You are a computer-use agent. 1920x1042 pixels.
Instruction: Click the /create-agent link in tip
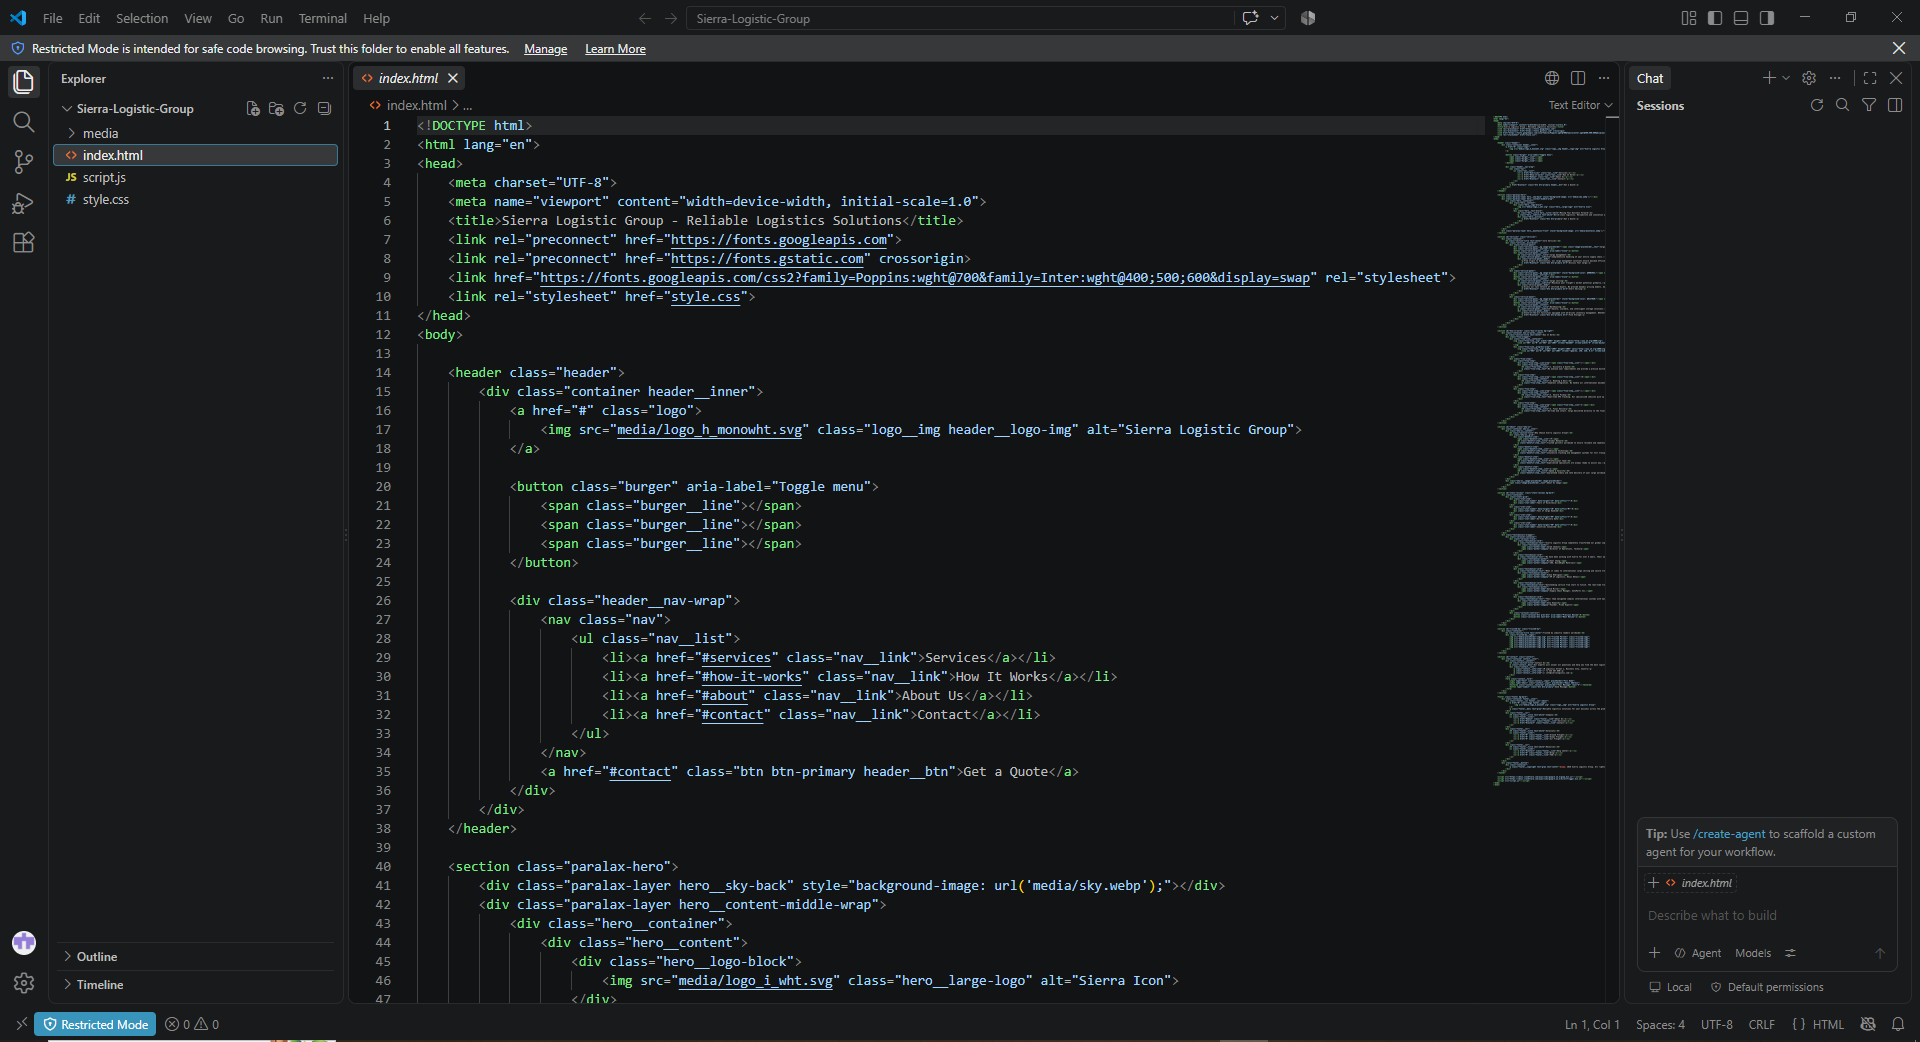(1729, 834)
